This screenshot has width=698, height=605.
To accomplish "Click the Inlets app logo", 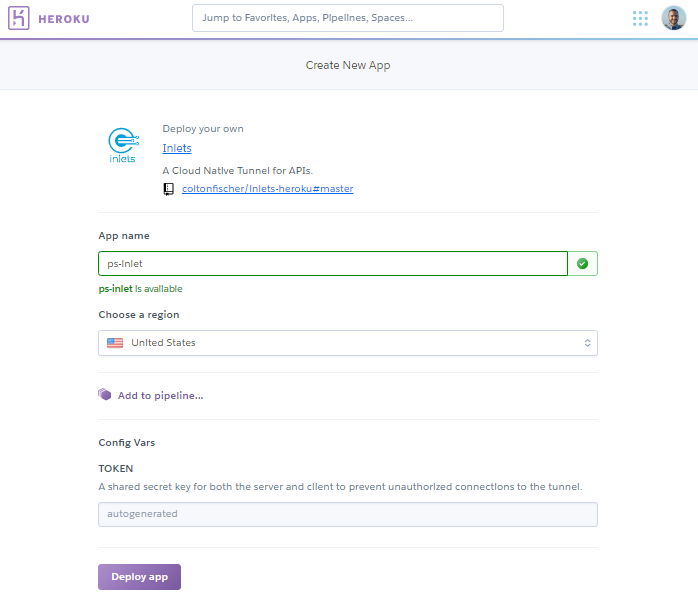I will click(x=123, y=145).
